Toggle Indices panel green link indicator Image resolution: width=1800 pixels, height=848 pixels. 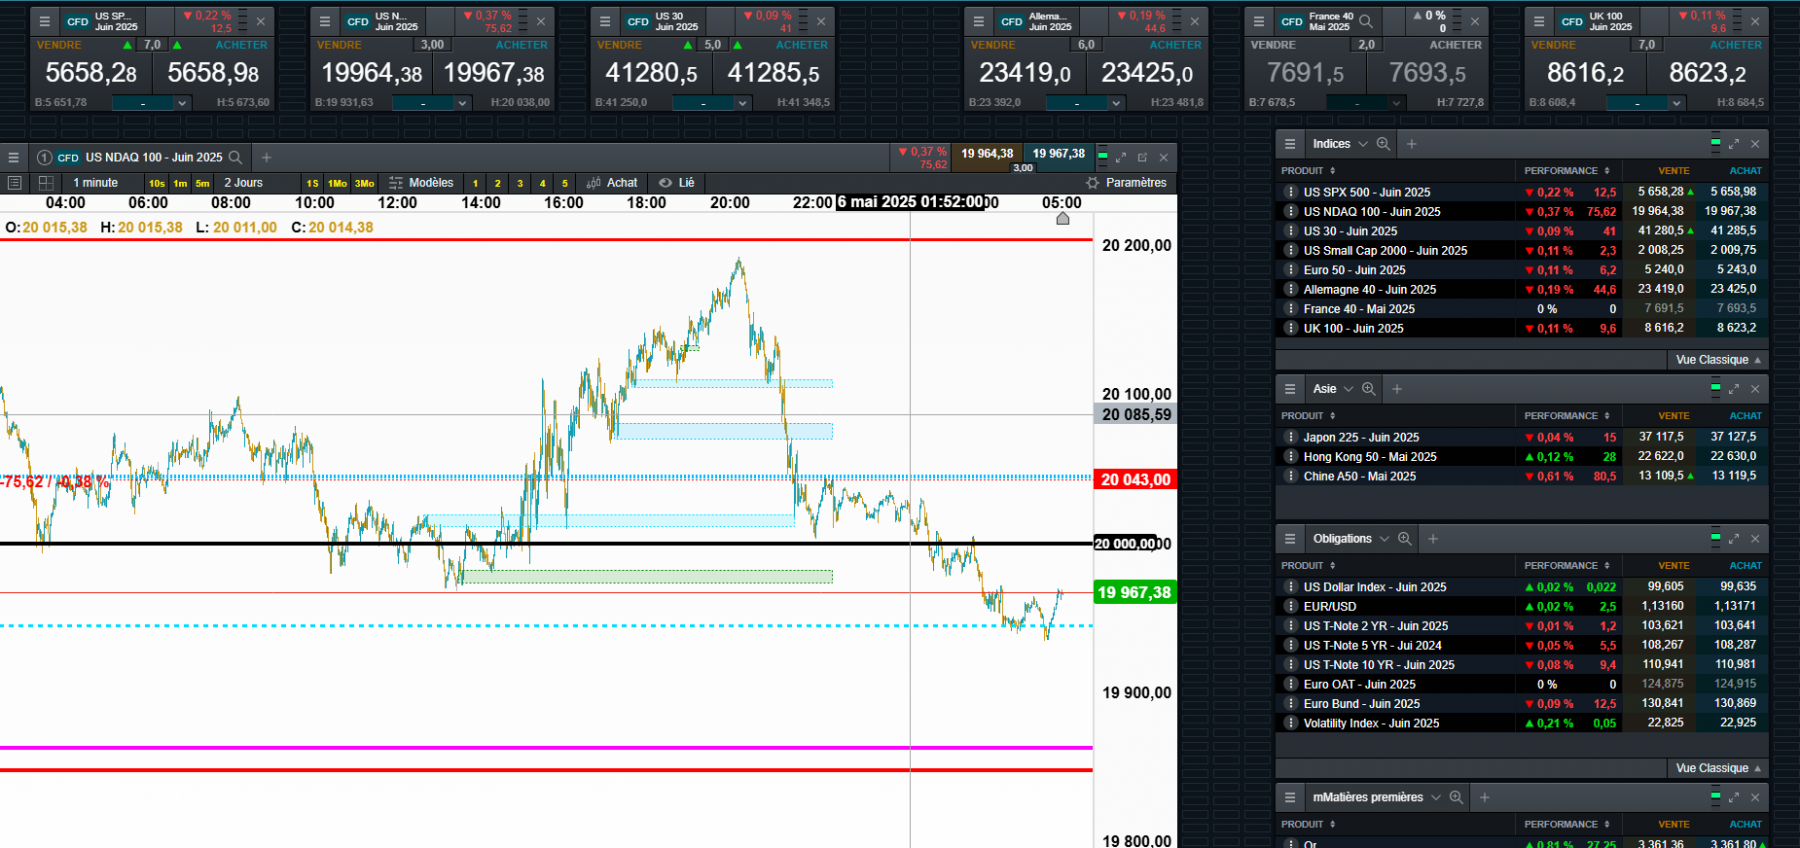coord(1715,144)
